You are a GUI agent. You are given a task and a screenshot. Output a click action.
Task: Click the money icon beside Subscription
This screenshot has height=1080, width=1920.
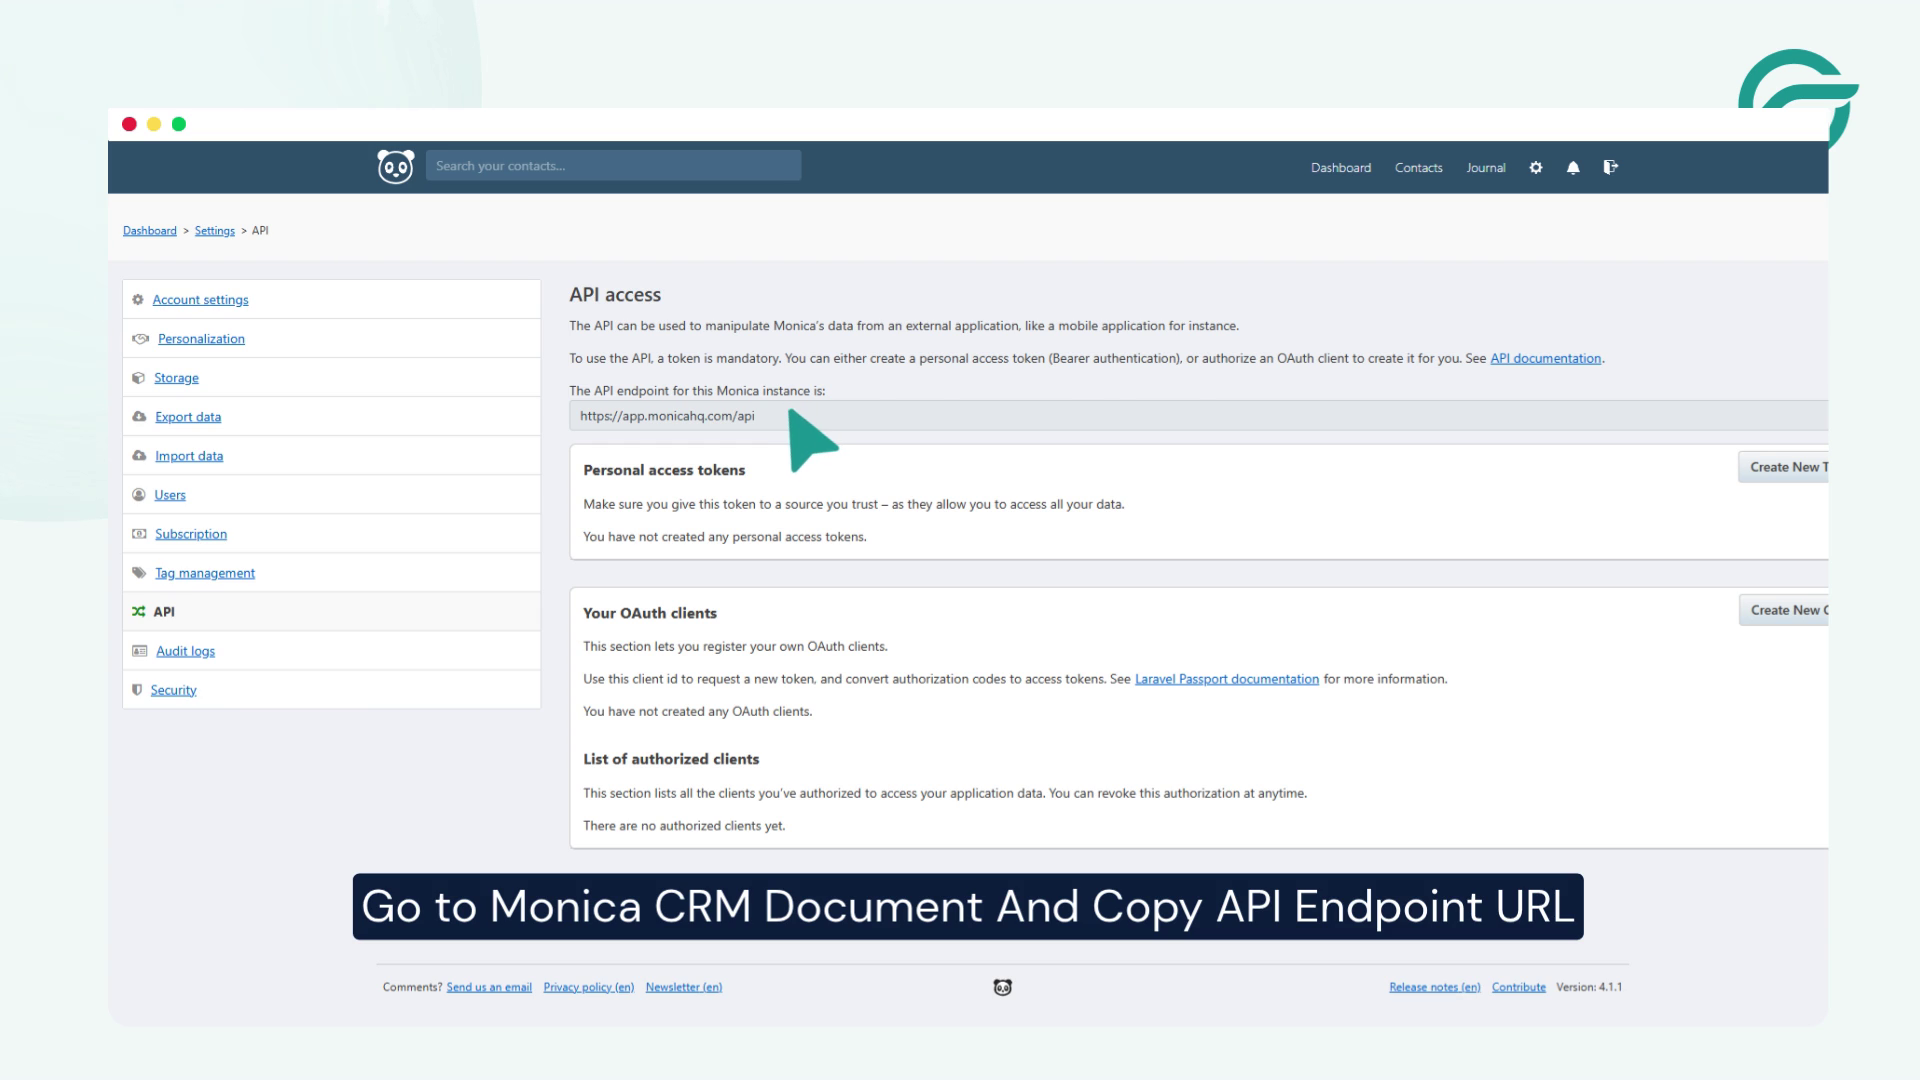pos(139,533)
